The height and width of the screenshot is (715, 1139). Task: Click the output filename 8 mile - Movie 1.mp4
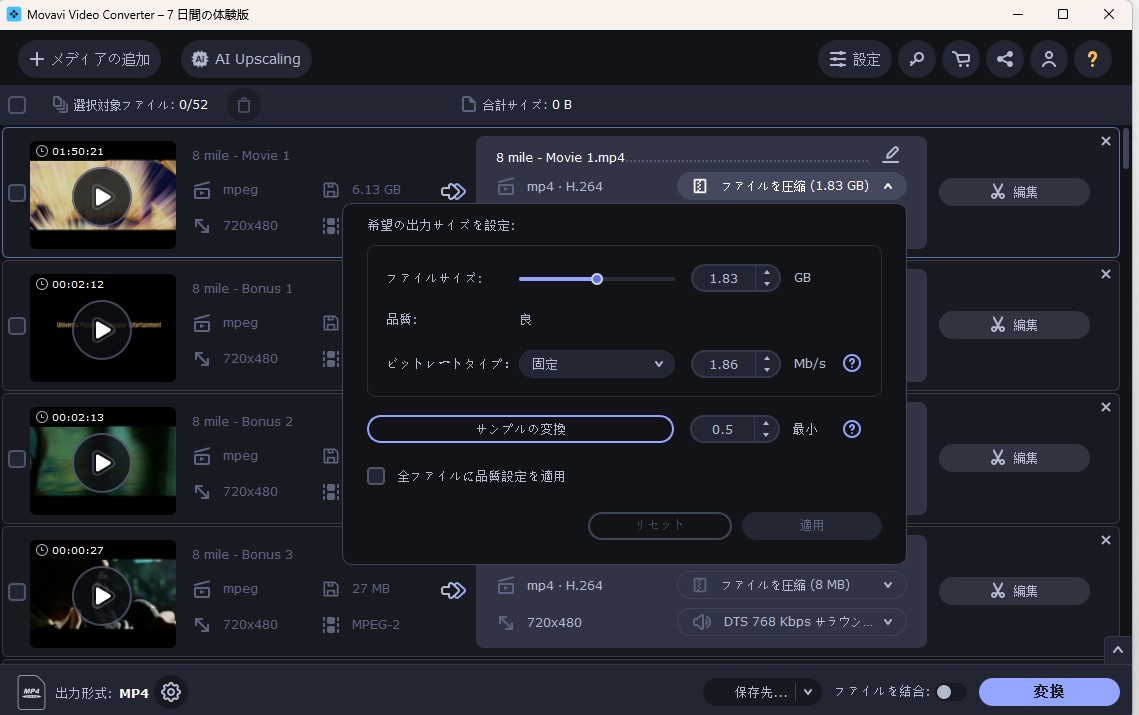(560, 158)
